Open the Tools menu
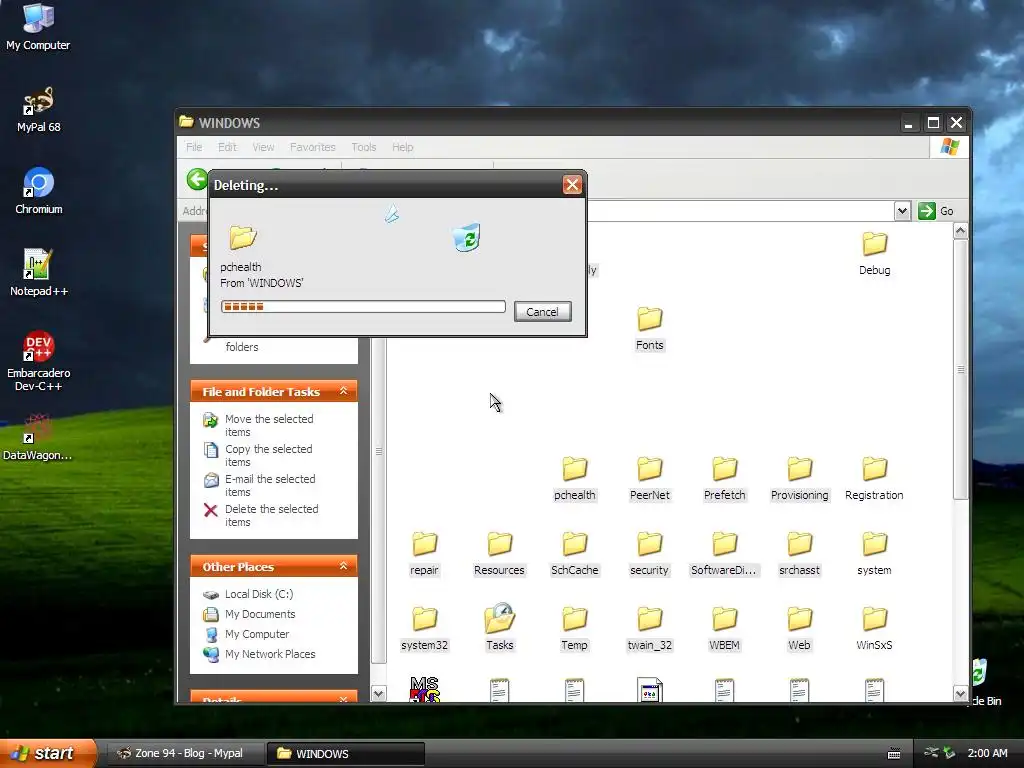The width and height of the screenshot is (1024, 768). click(363, 147)
